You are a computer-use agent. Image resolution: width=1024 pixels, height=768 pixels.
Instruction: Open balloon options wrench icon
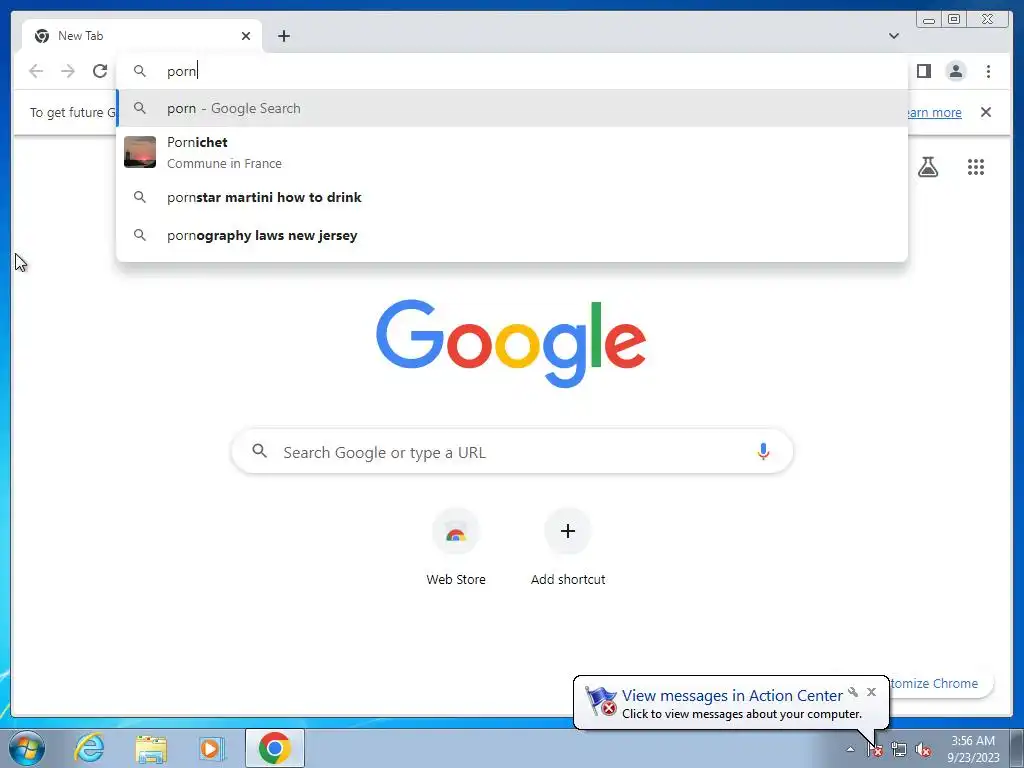point(853,692)
